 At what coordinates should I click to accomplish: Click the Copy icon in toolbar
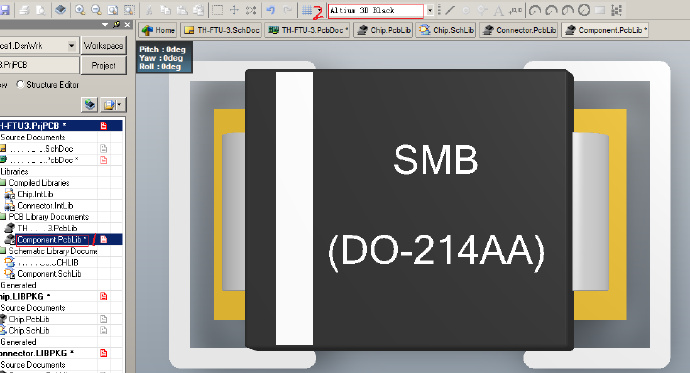coord(165,10)
